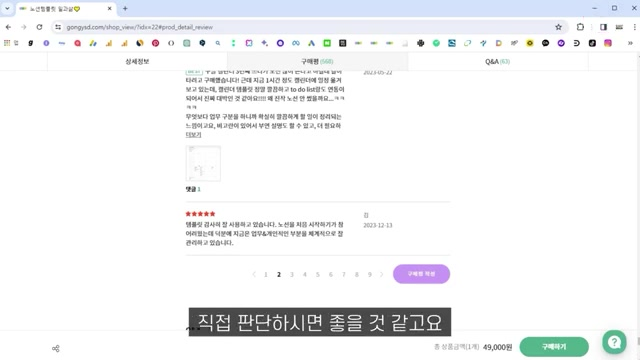The image size is (640, 360).
Task: Open the purple sparkle bookmark
Action: click(264, 43)
